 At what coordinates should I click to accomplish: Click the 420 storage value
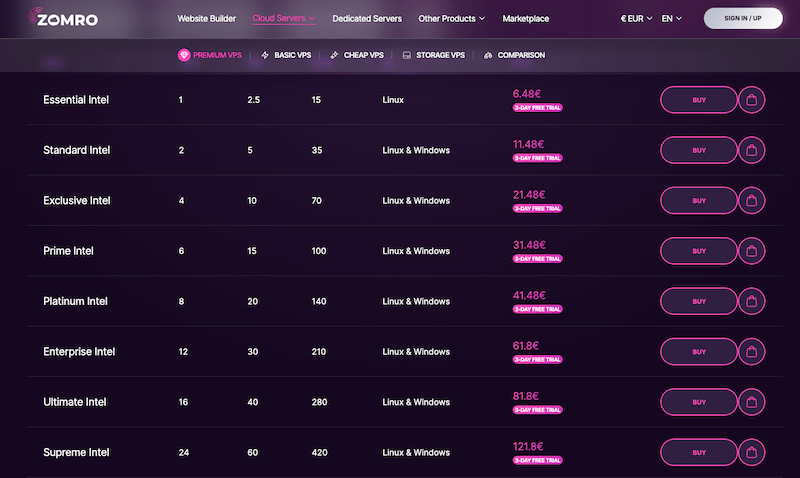(319, 452)
